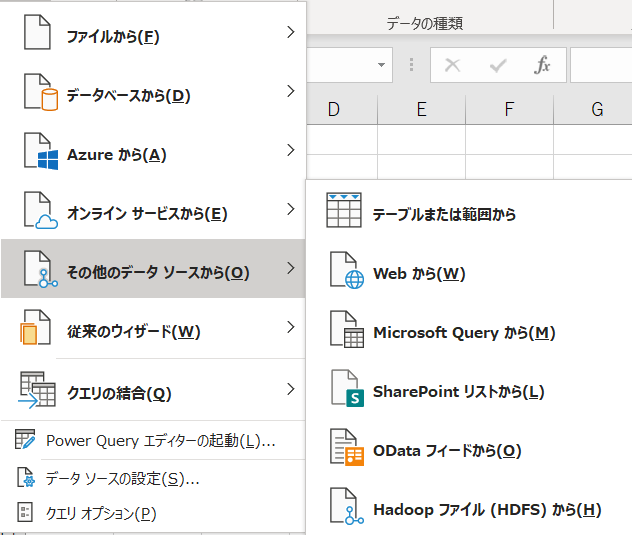The height and width of the screenshot is (535, 632).
Task: Select その他のデータ ソースから(O) menu item
Action: (x=153, y=269)
